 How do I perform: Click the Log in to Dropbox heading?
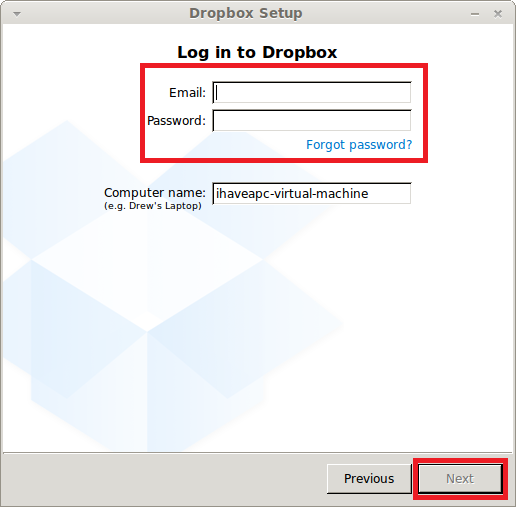[x=257, y=52]
